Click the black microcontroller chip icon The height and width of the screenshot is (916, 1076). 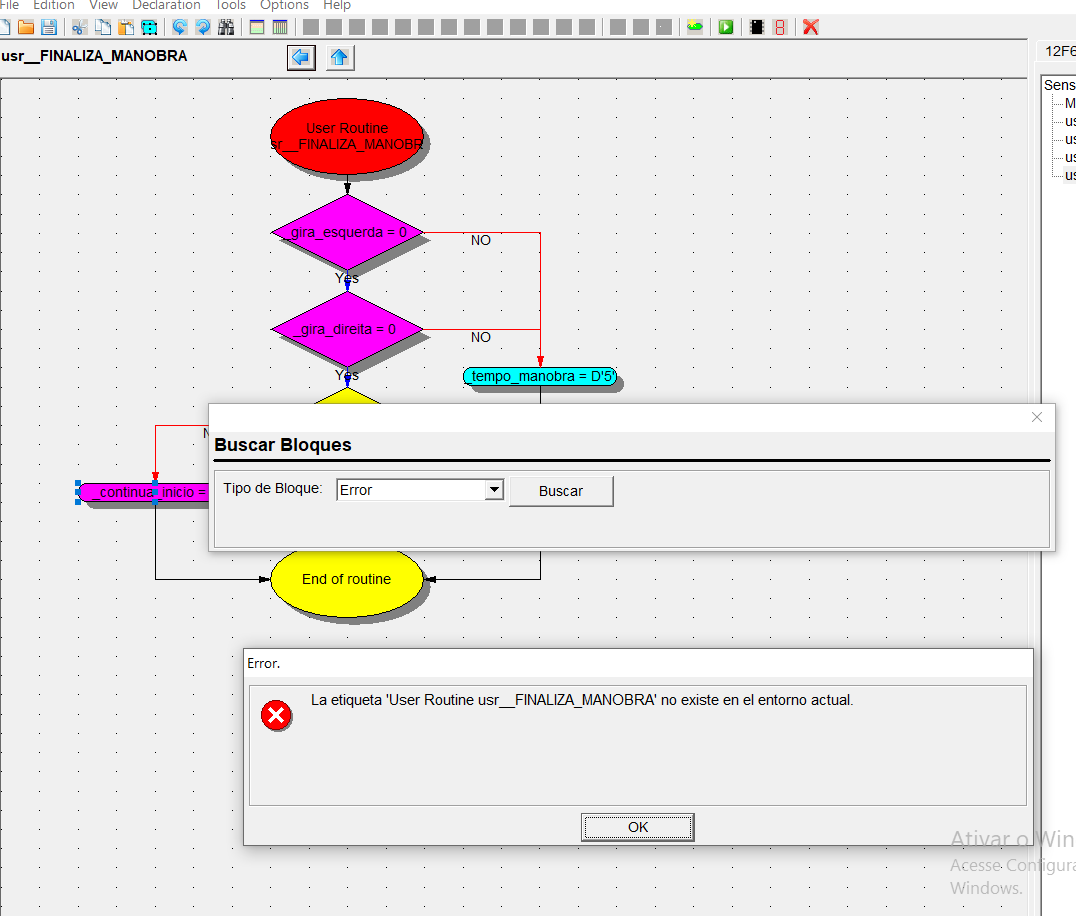pyautogui.click(x=757, y=27)
